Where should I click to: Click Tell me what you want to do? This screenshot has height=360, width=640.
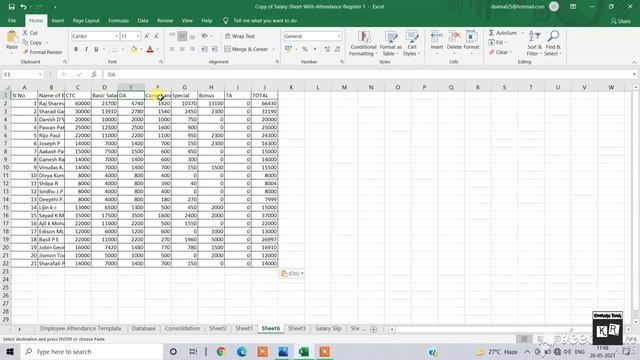pyautogui.click(x=264, y=20)
